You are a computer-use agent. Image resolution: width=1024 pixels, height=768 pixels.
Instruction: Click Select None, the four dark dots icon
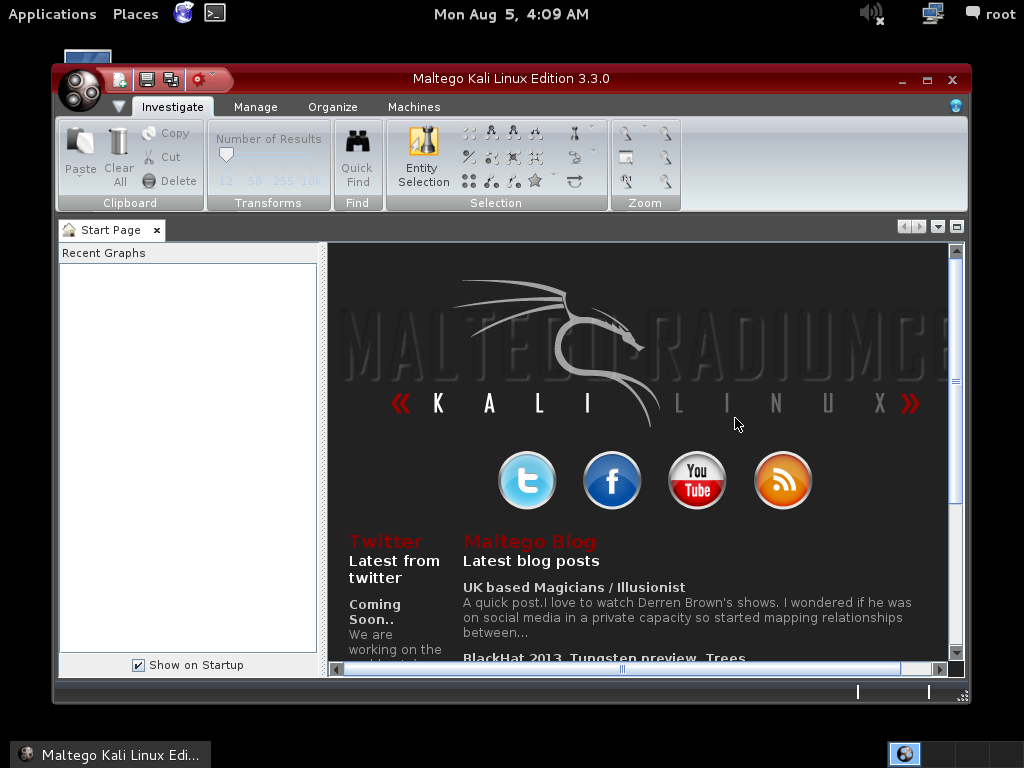pyautogui.click(x=469, y=181)
